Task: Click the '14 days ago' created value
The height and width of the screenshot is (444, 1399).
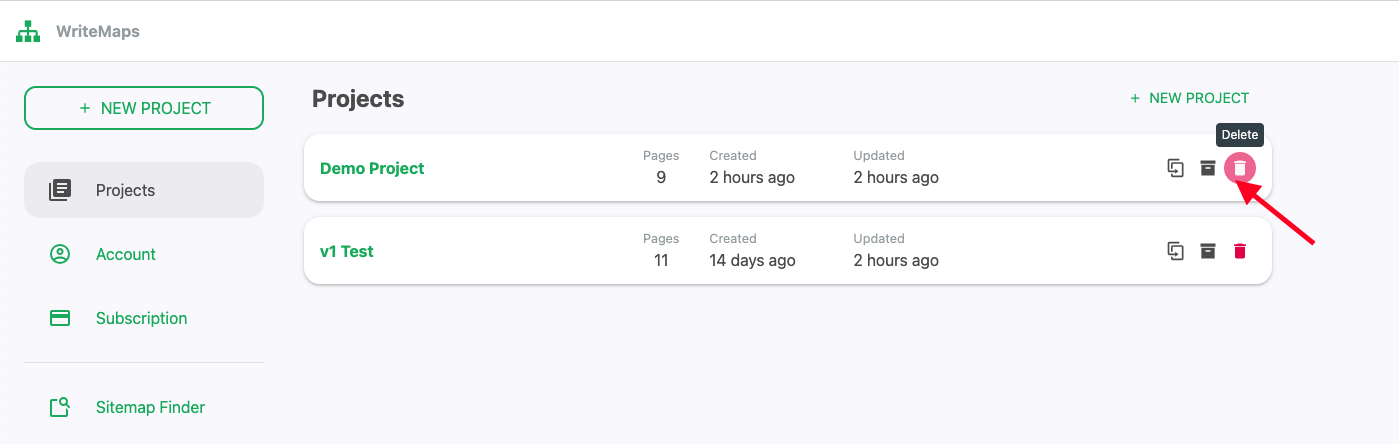Action: coord(753,260)
